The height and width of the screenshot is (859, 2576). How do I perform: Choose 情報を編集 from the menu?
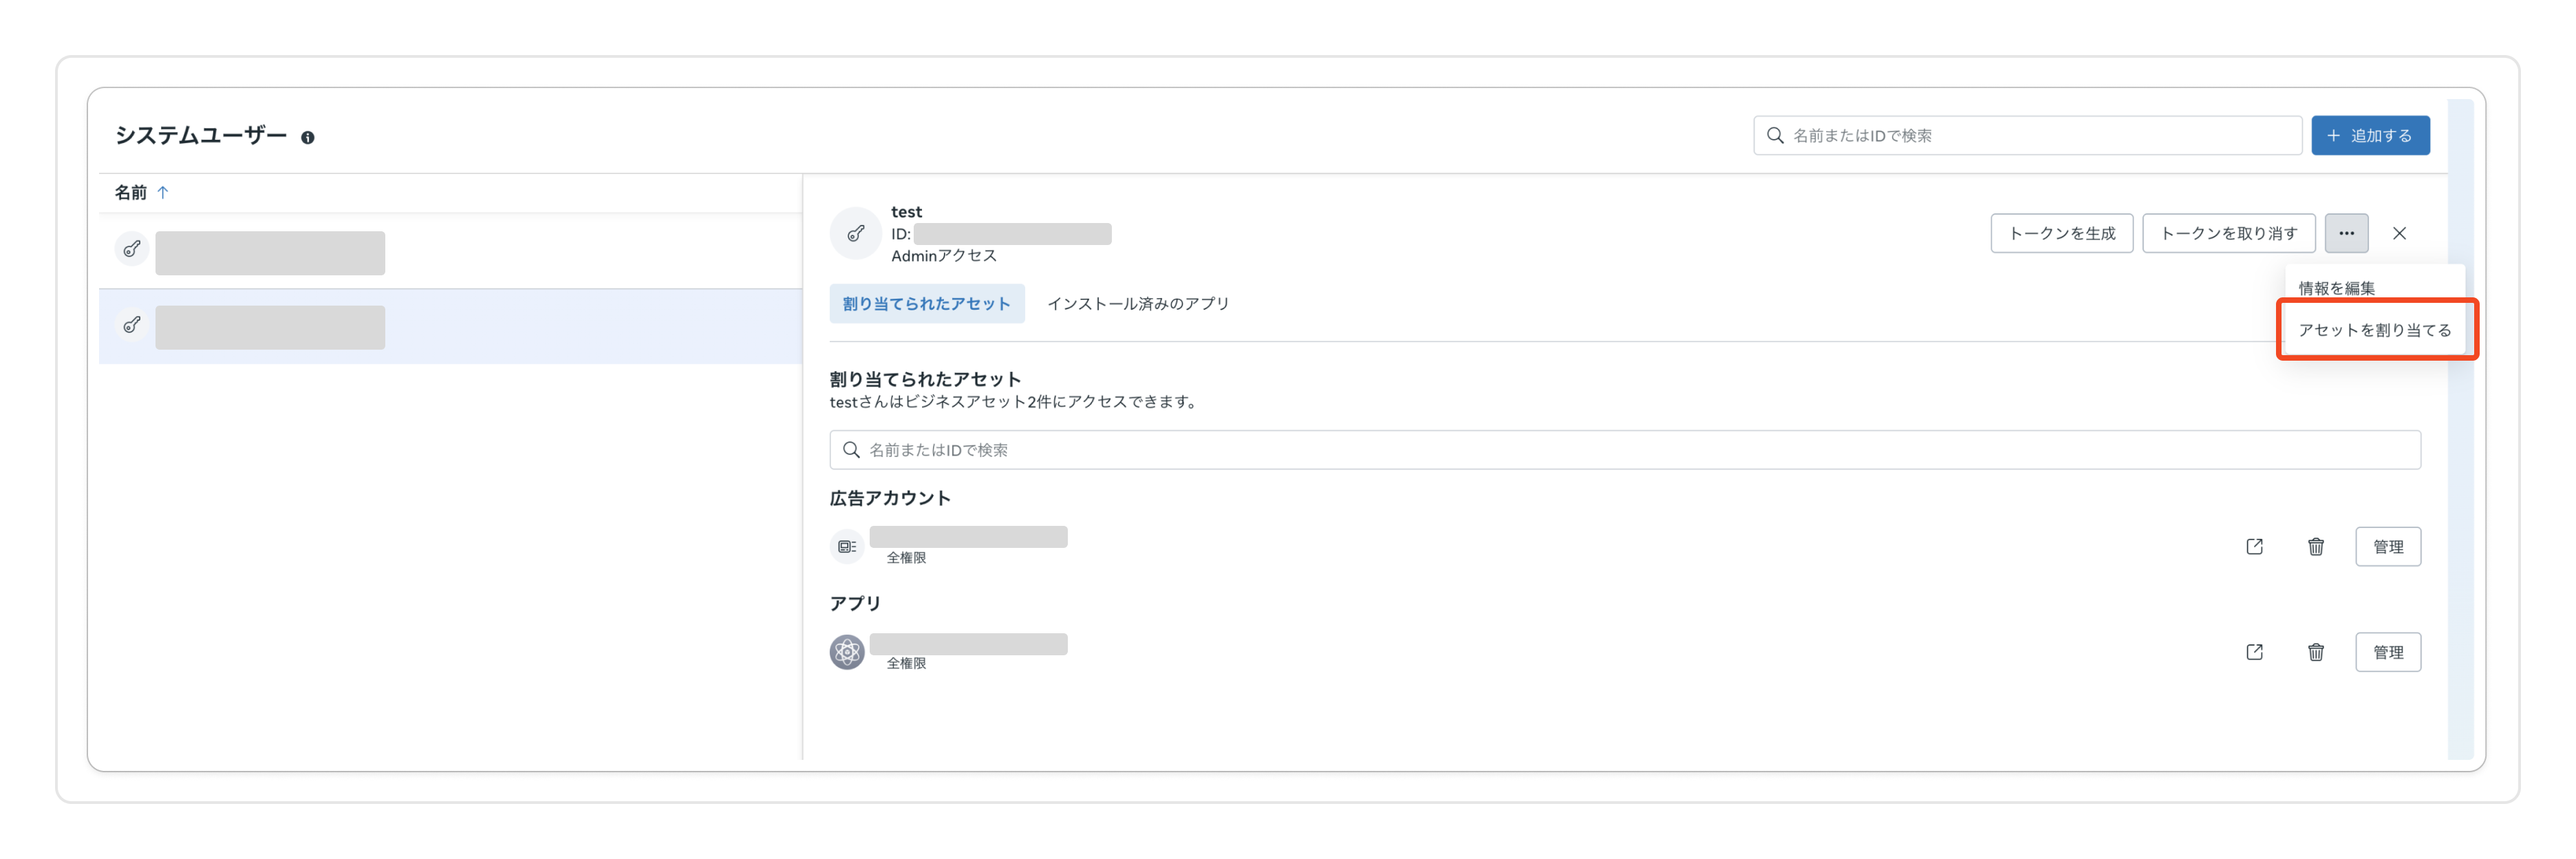click(x=2337, y=287)
